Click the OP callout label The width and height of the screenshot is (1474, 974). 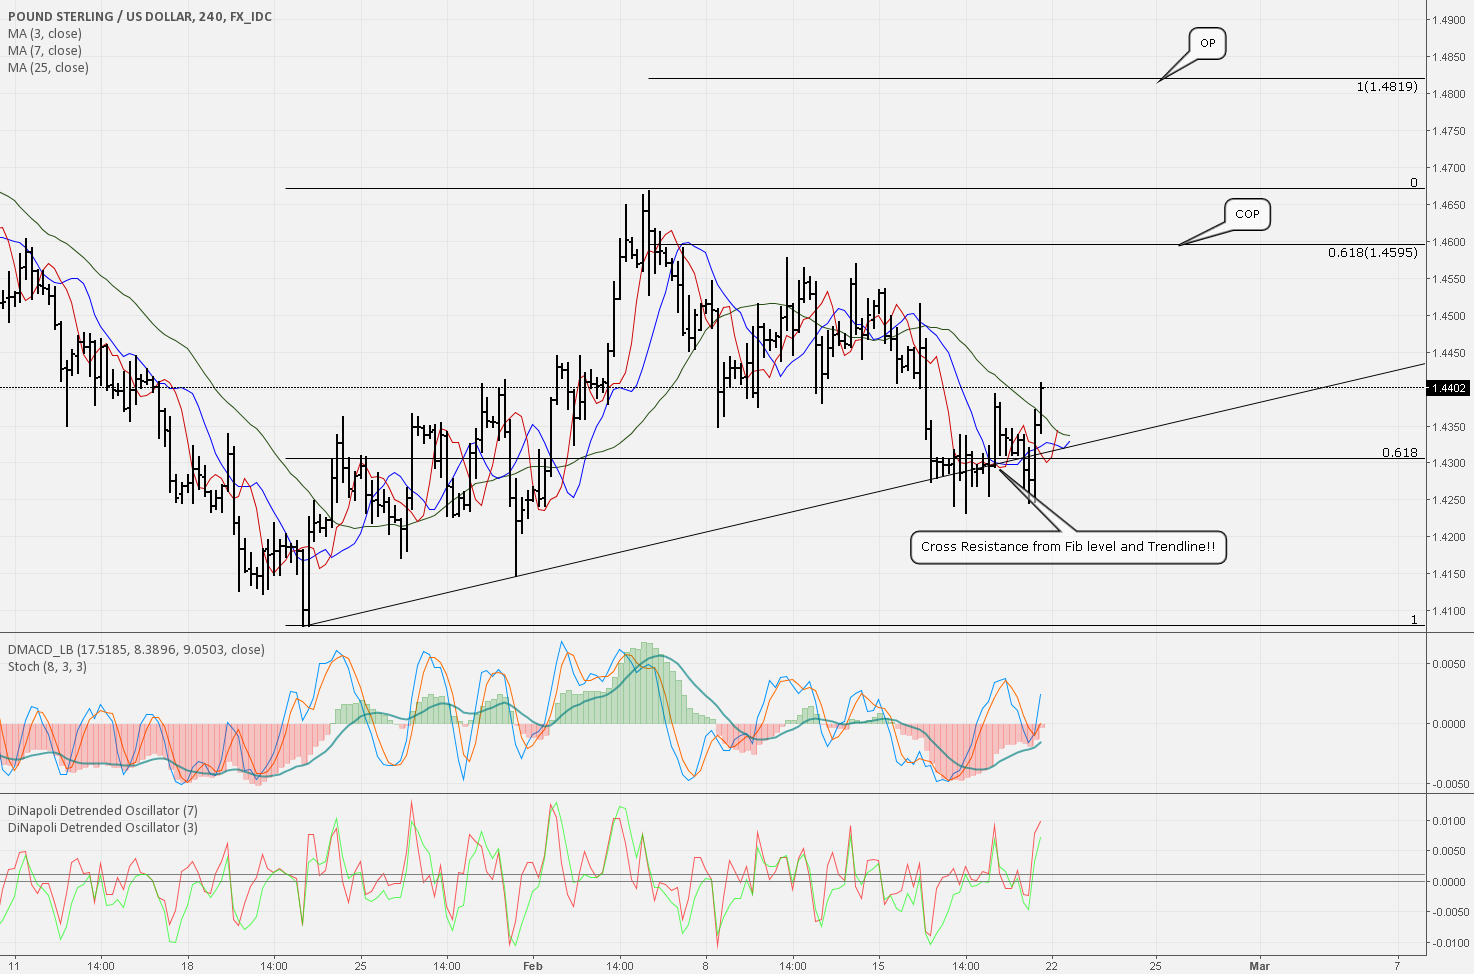[1208, 43]
